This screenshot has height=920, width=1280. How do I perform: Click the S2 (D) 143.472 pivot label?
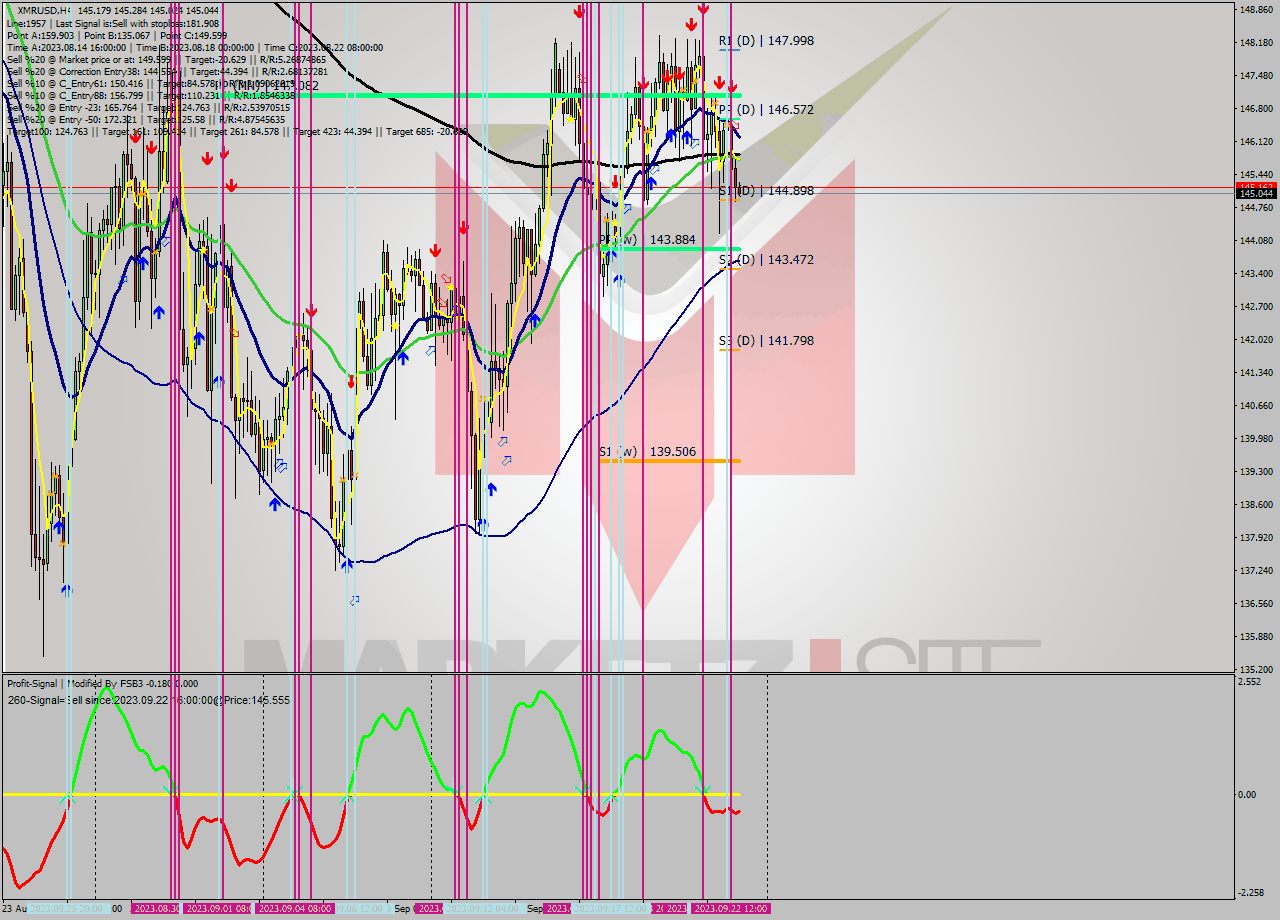click(766, 259)
